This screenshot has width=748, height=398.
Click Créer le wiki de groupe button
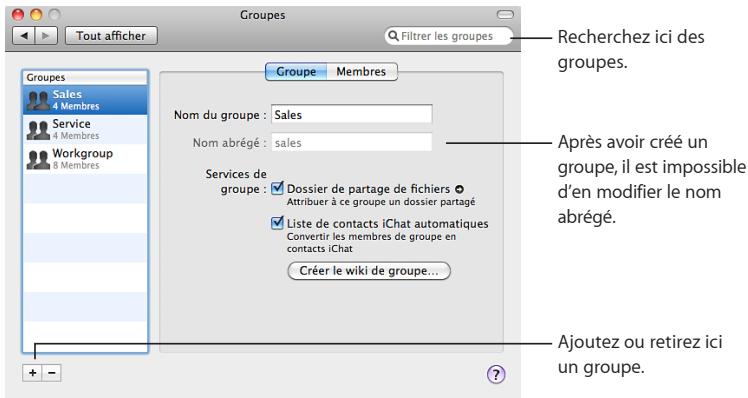click(369, 271)
